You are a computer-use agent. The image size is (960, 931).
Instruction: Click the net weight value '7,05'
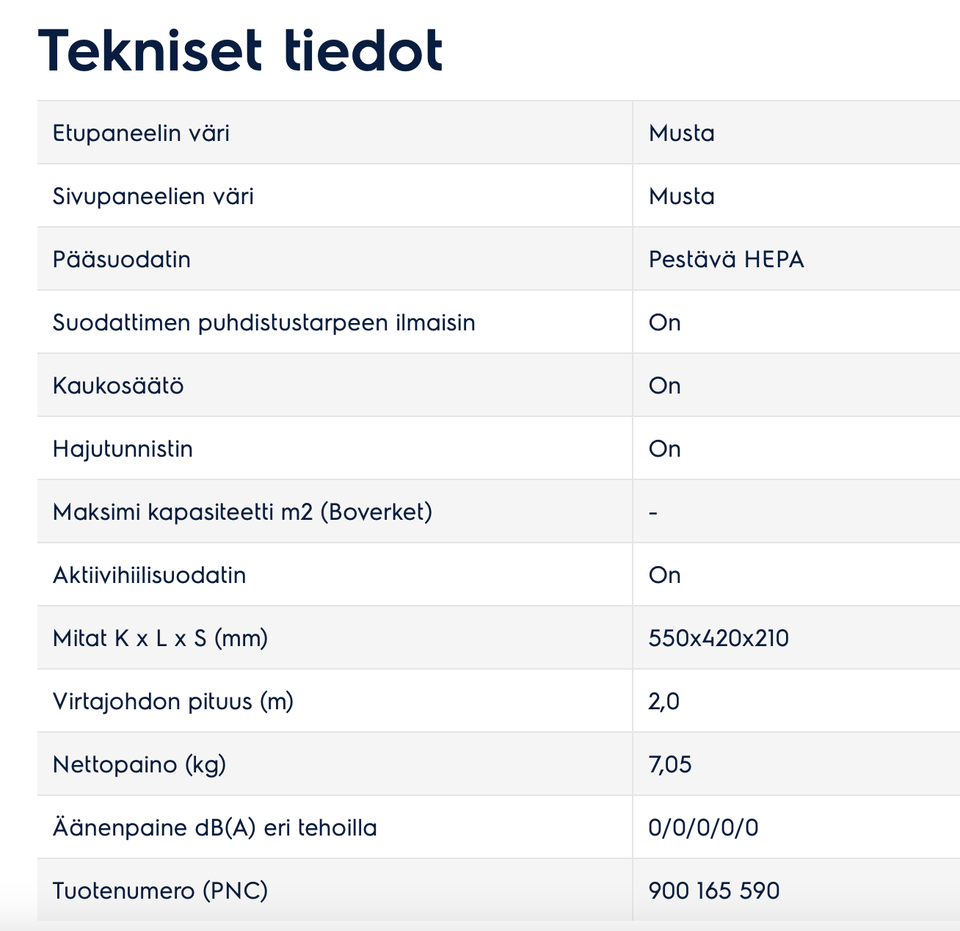(670, 764)
